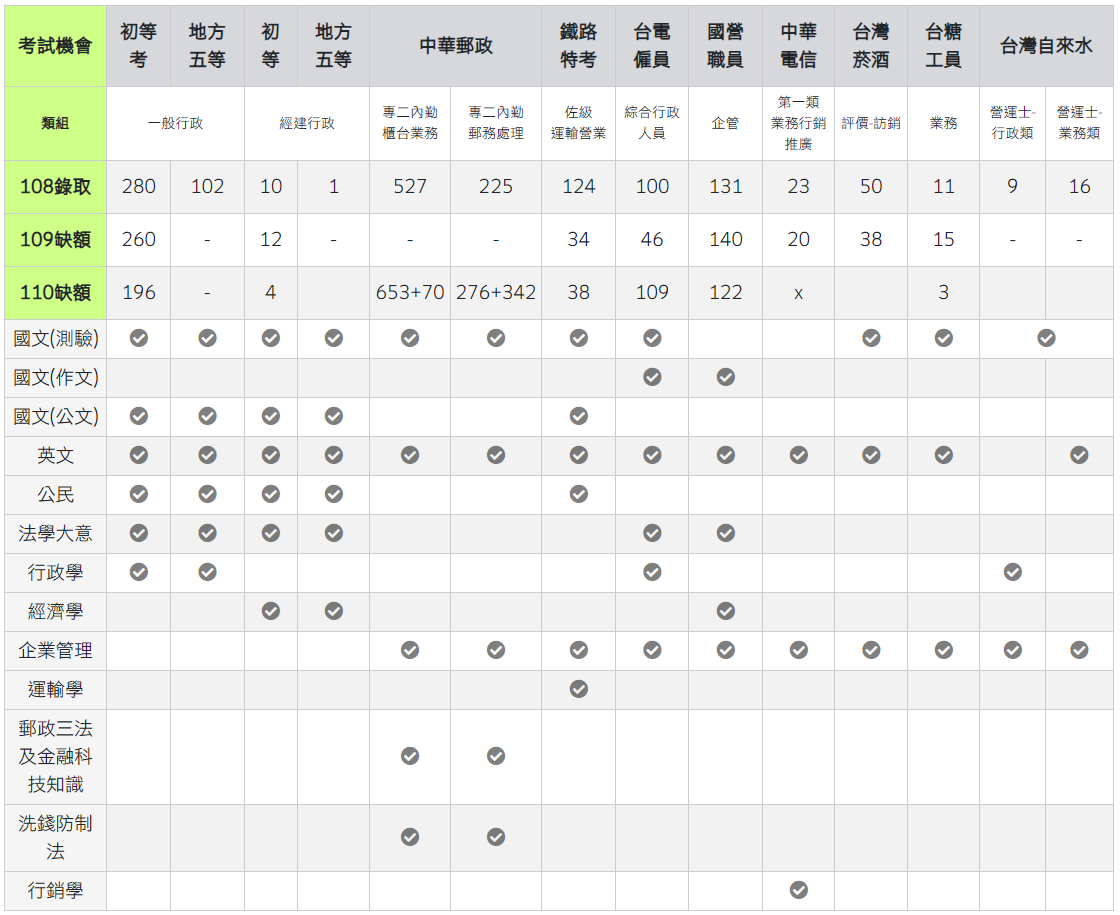Image resolution: width=1120 pixels, height=915 pixels.
Task: Click the x mark under 中華電信
Action: [798, 293]
